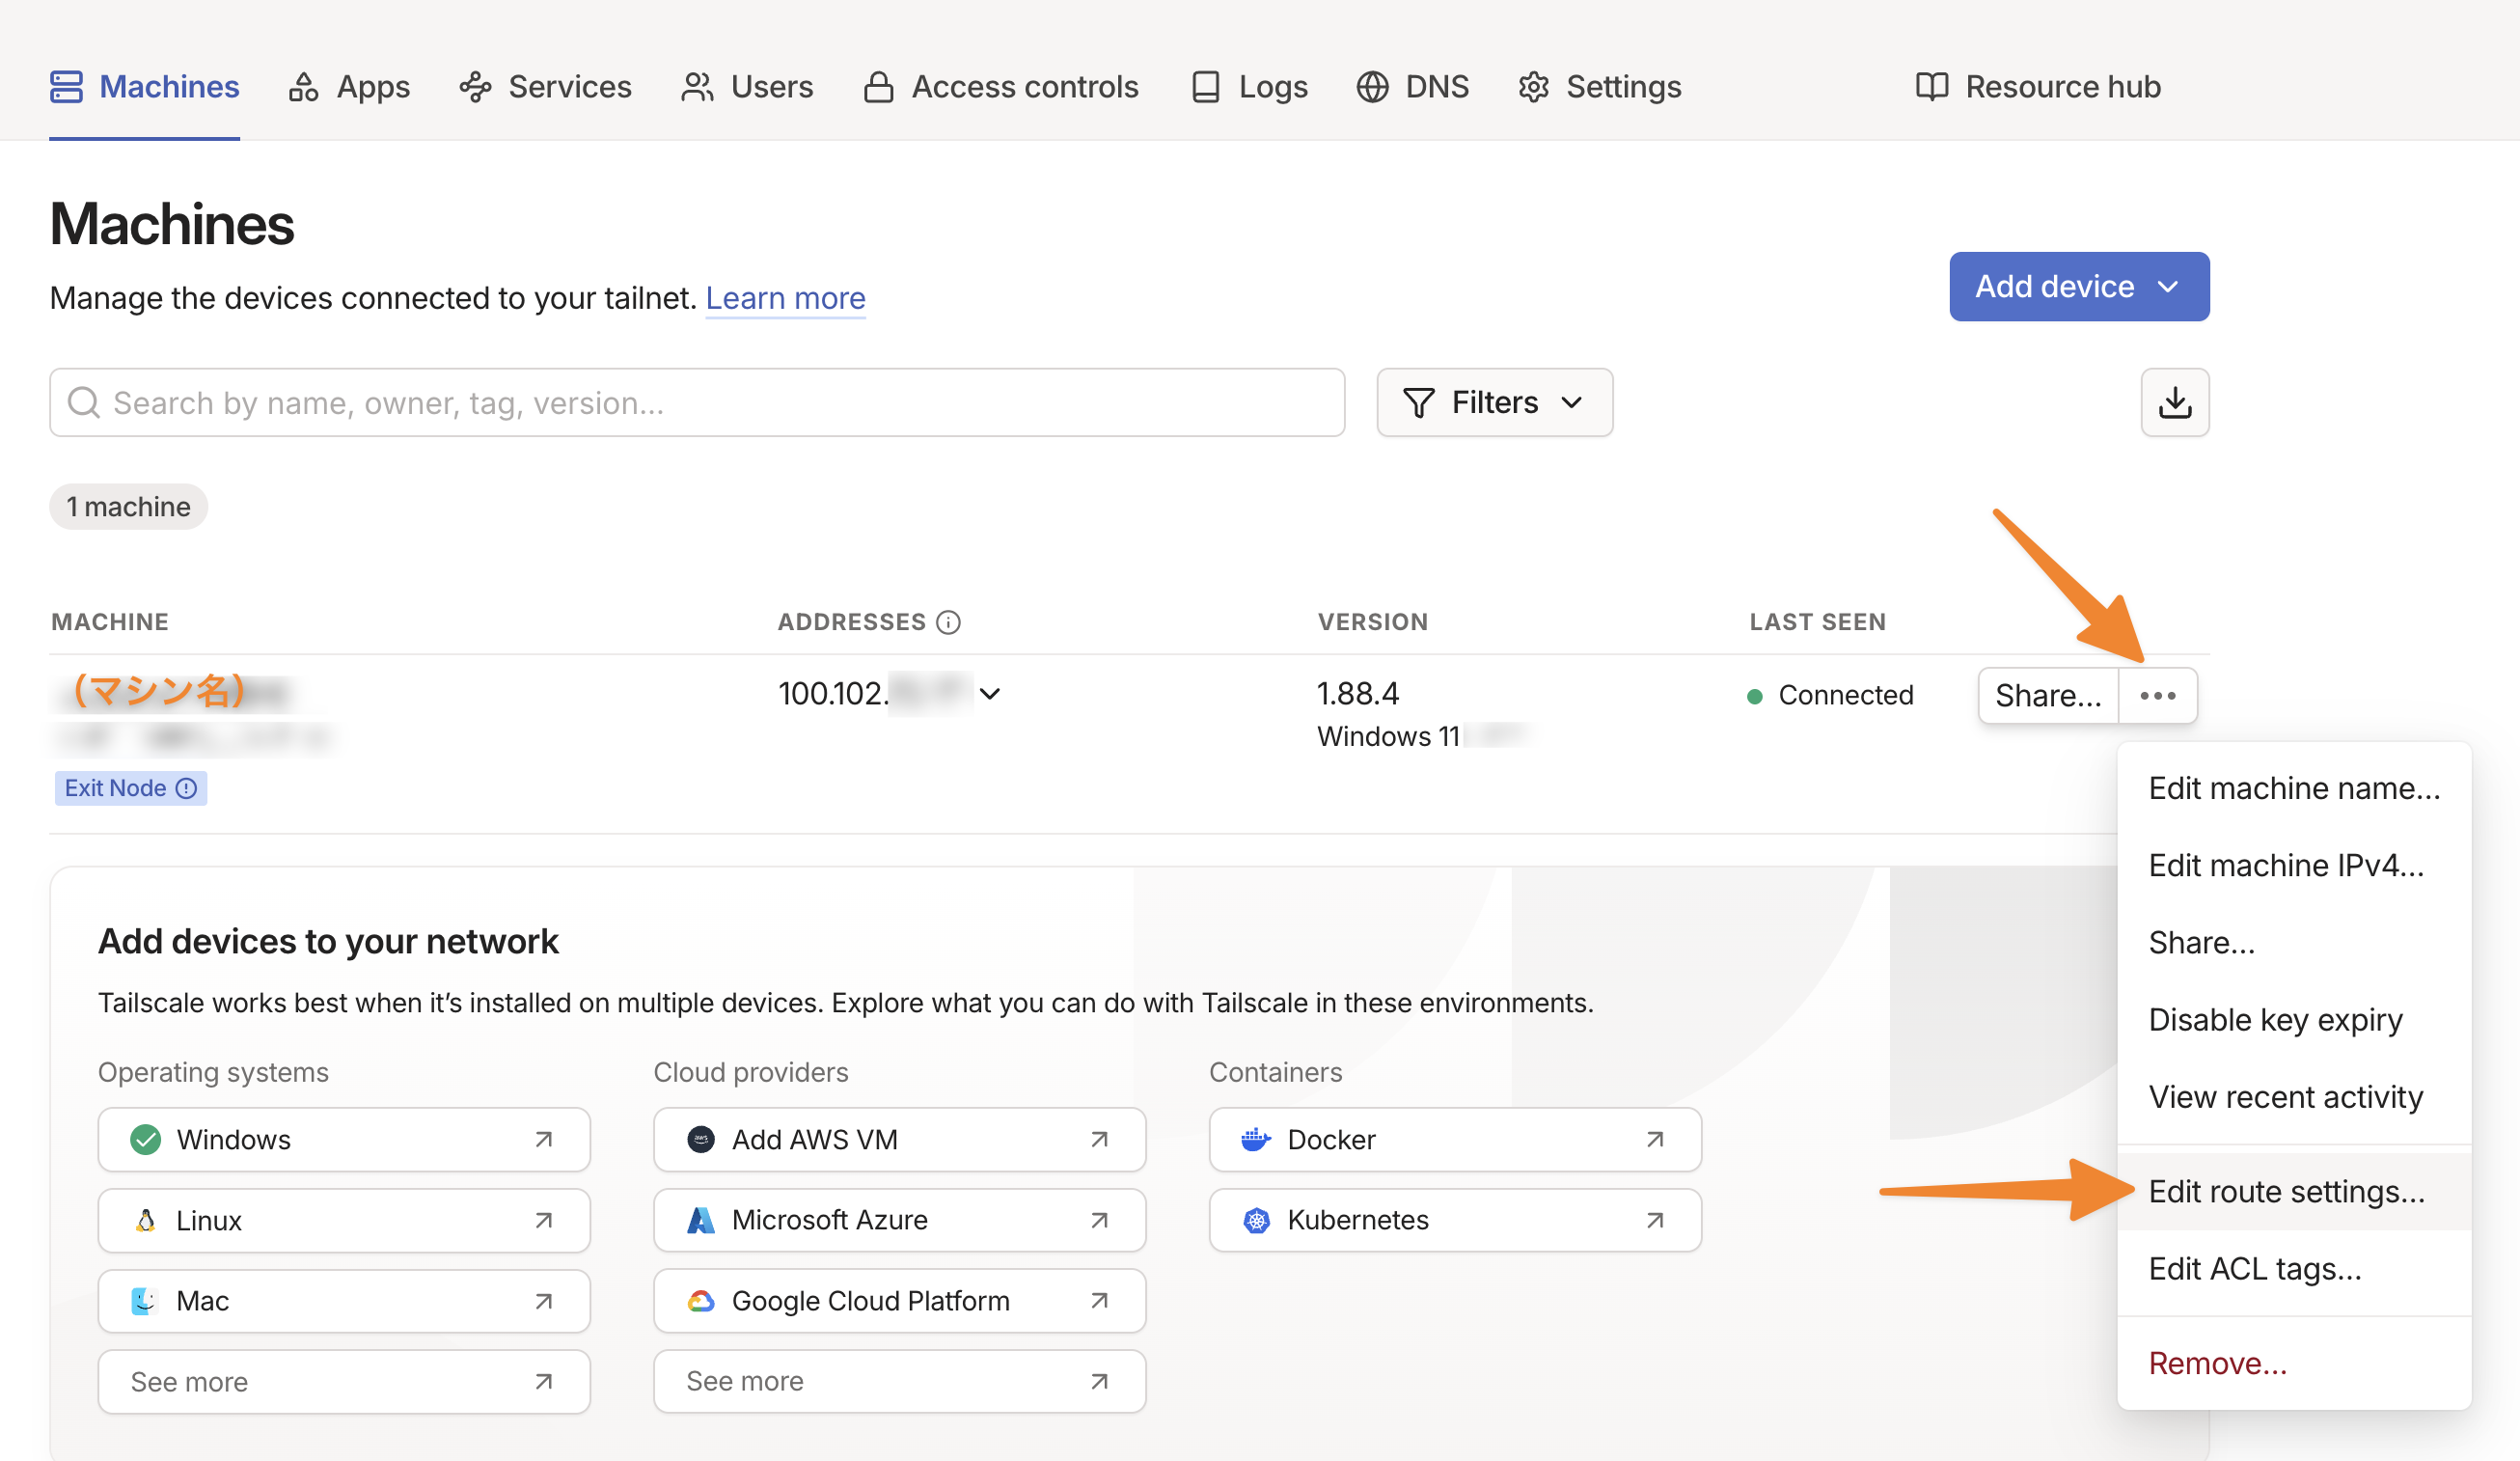Expand the machine's IP addresses chevron
The height and width of the screenshot is (1461, 2520).
coord(989,694)
